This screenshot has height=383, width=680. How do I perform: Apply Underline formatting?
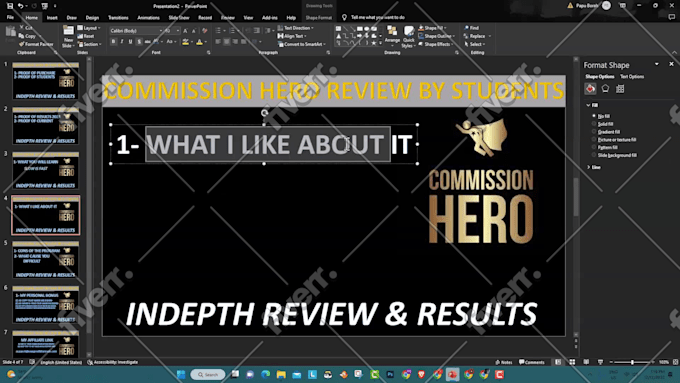(130, 42)
